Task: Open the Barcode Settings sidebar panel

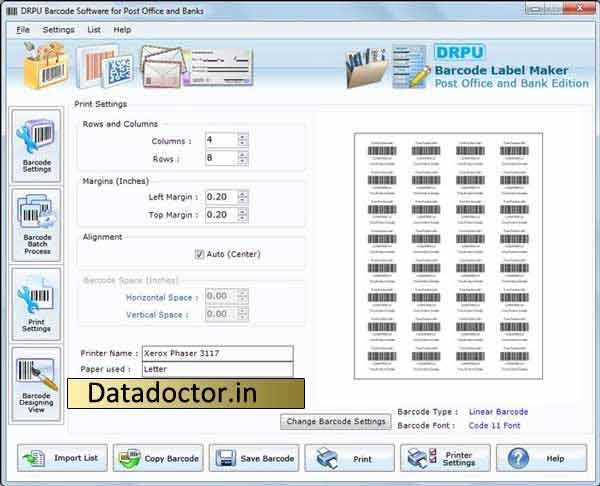Action: coord(37,145)
